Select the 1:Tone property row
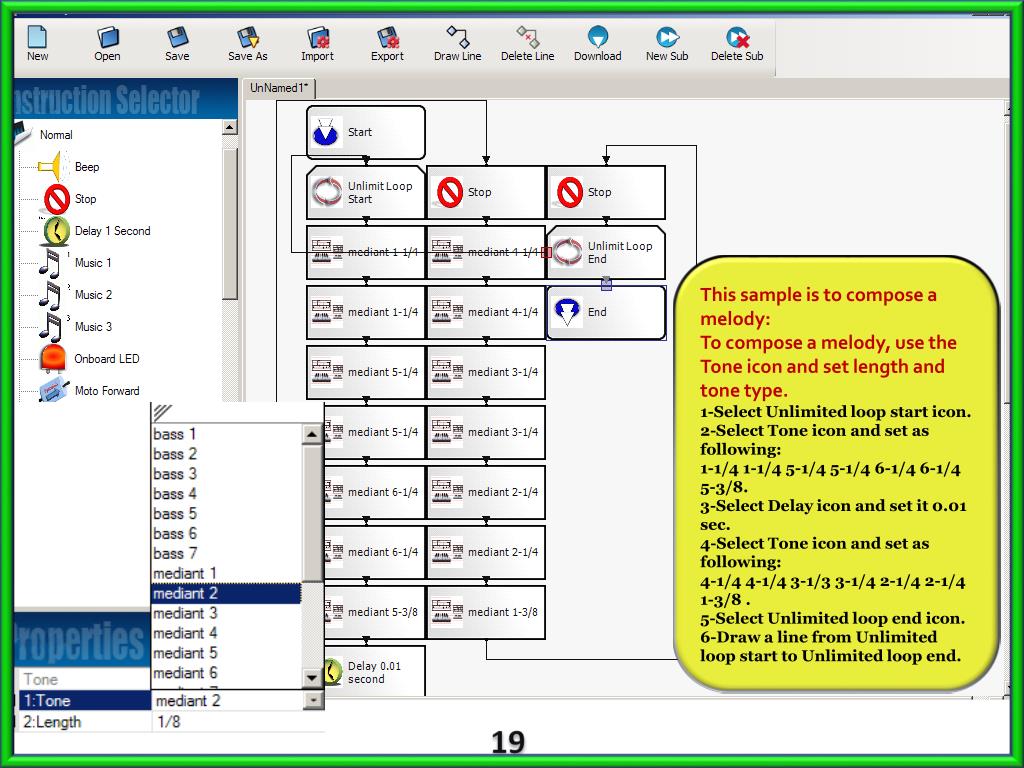The image size is (1024, 768). (84, 701)
